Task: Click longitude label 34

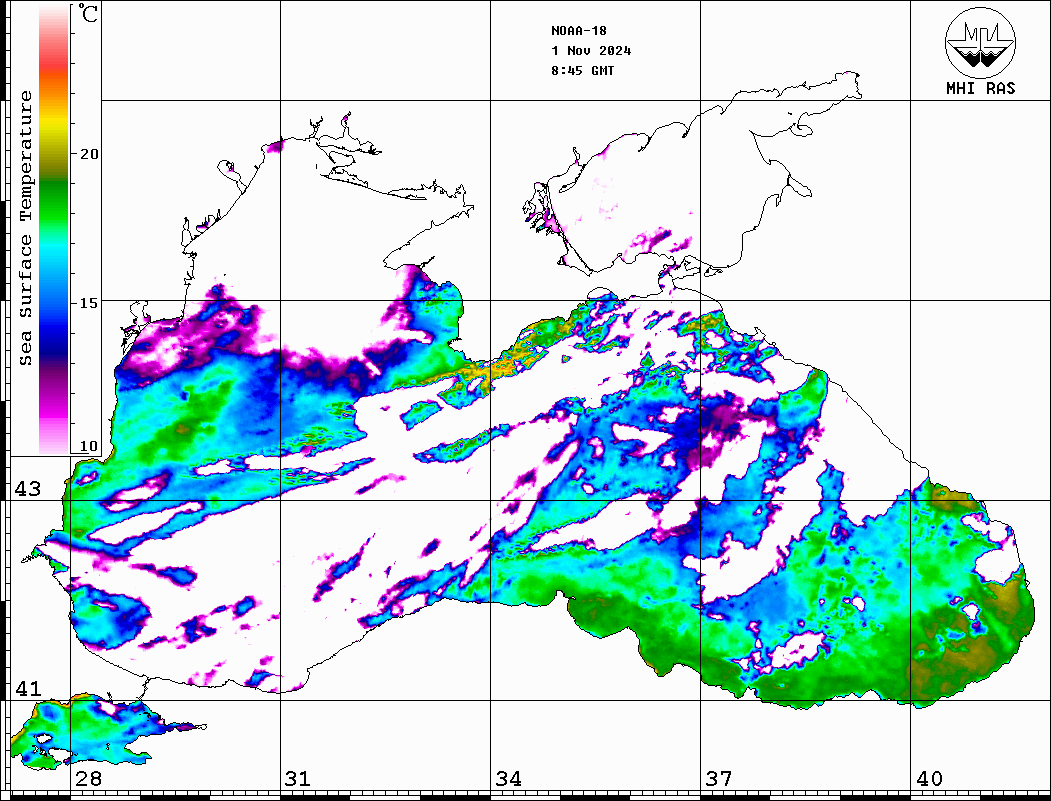Action: tap(508, 779)
